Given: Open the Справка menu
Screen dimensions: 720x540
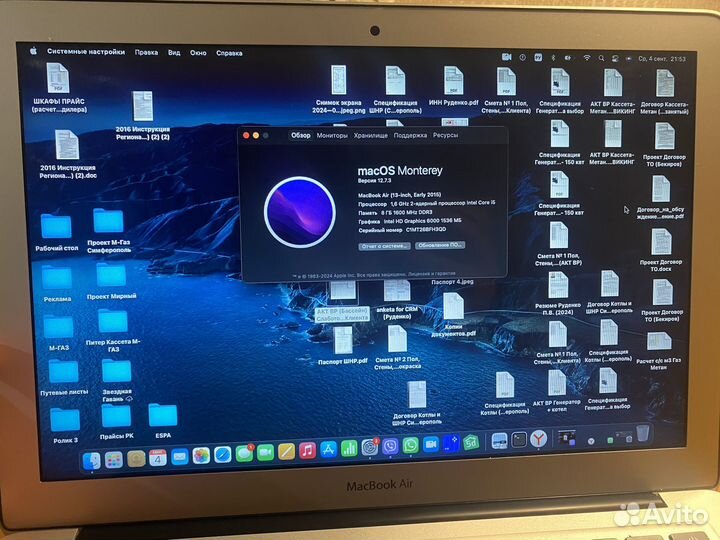Looking at the screenshot, I should [x=229, y=53].
